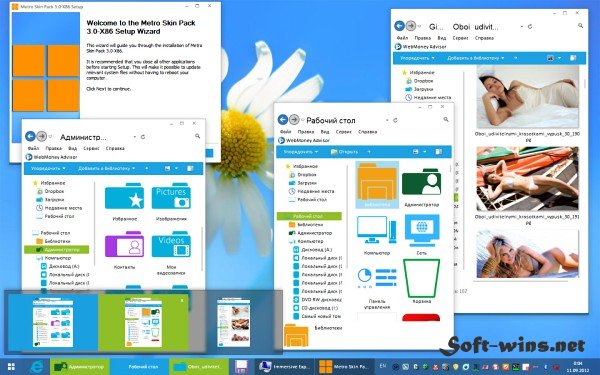Viewport: 600px width, 375px height.
Task: Open Internet Explorer from the taskbar
Action: [37, 367]
